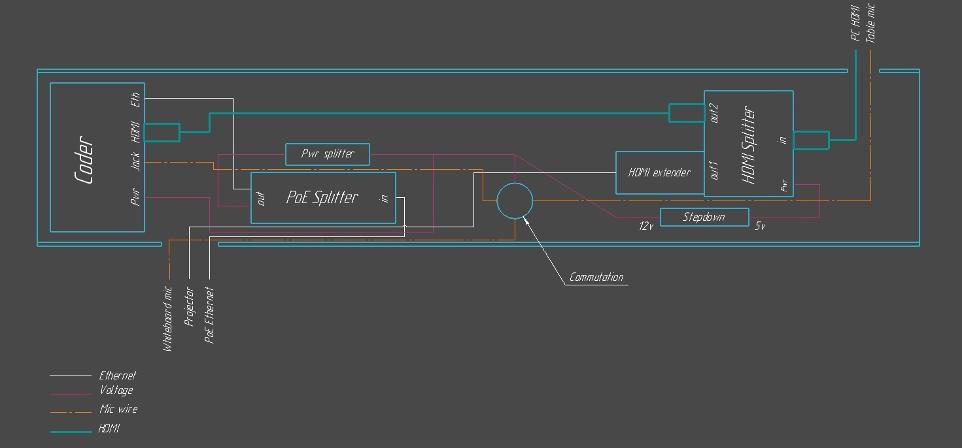Click the Voltage legend entry
Image resolution: width=962 pixels, height=448 pixels.
(116, 391)
